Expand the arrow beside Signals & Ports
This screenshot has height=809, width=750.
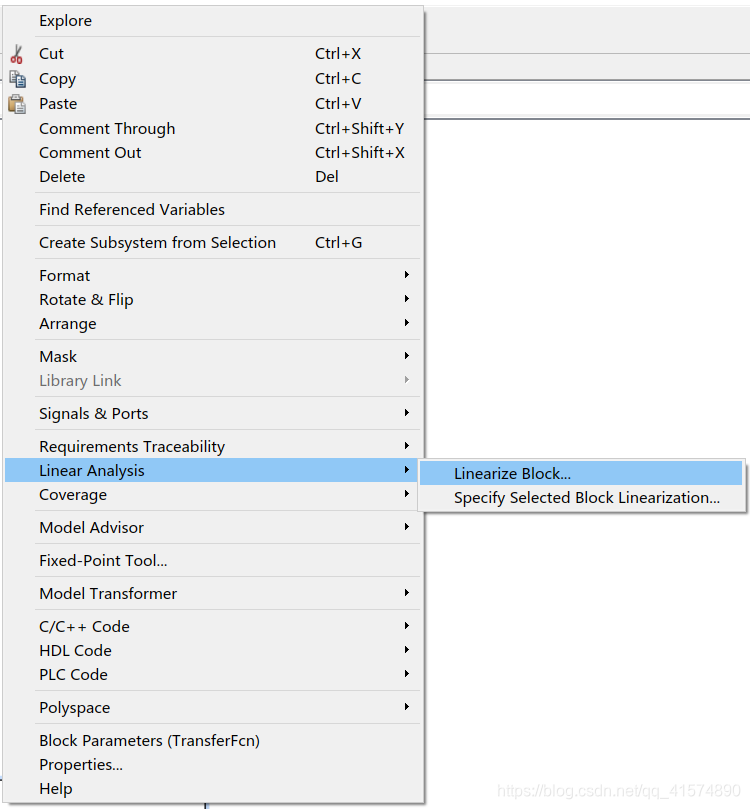pyautogui.click(x=407, y=413)
